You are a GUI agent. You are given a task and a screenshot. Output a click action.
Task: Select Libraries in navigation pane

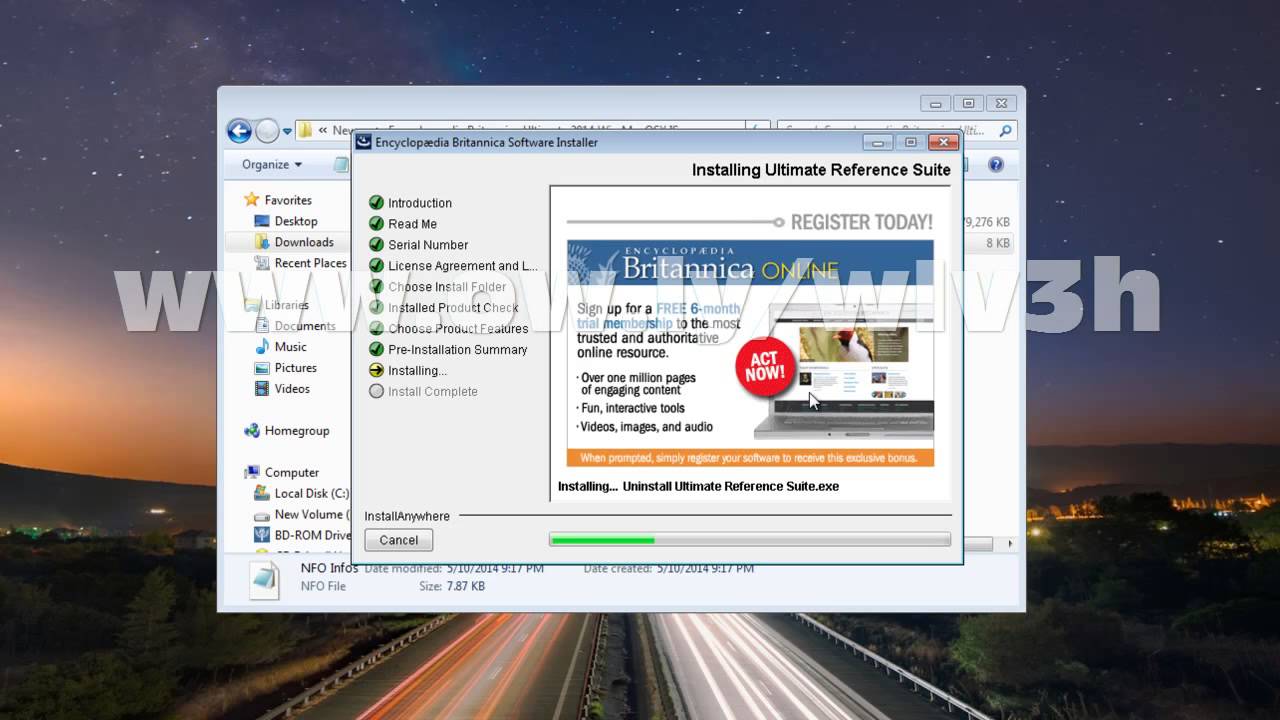pos(287,305)
